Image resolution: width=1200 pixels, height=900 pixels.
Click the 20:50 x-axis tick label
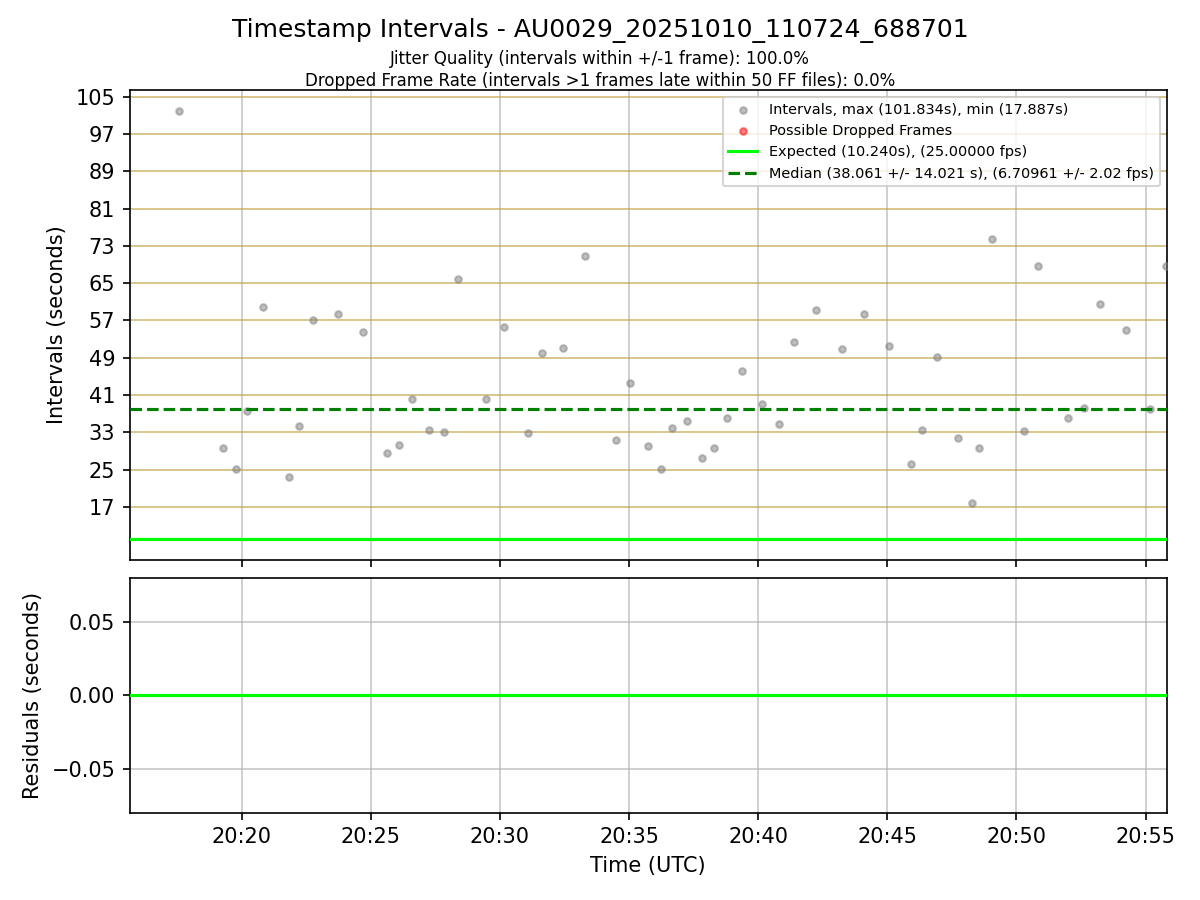pos(1016,837)
